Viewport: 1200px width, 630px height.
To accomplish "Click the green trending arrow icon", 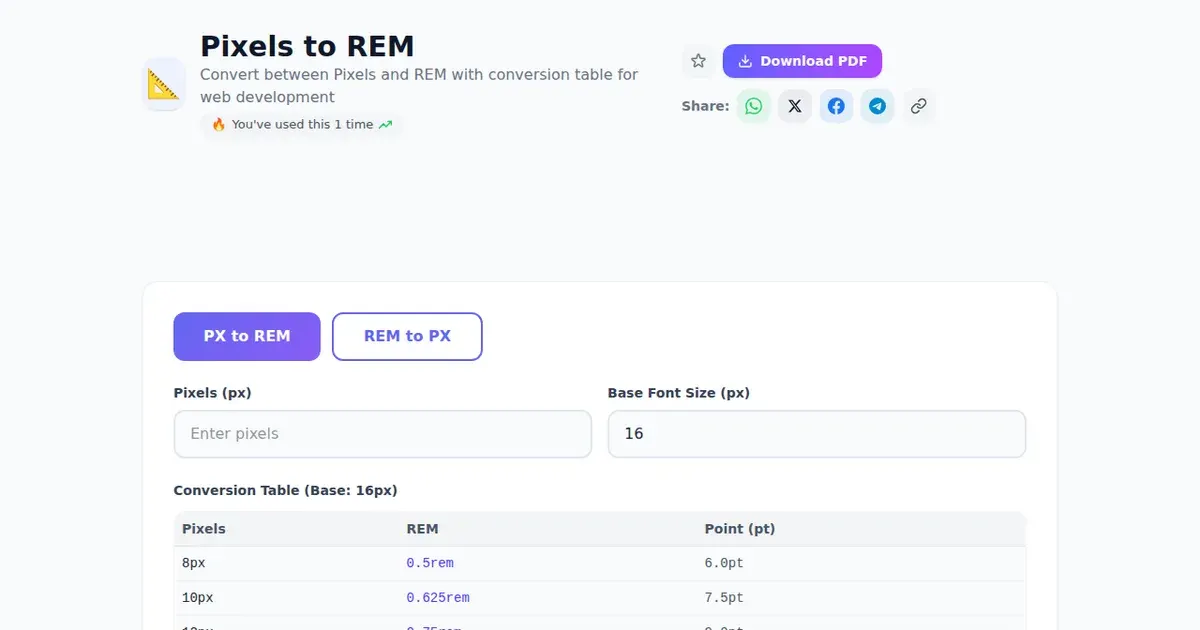I will coord(386,125).
